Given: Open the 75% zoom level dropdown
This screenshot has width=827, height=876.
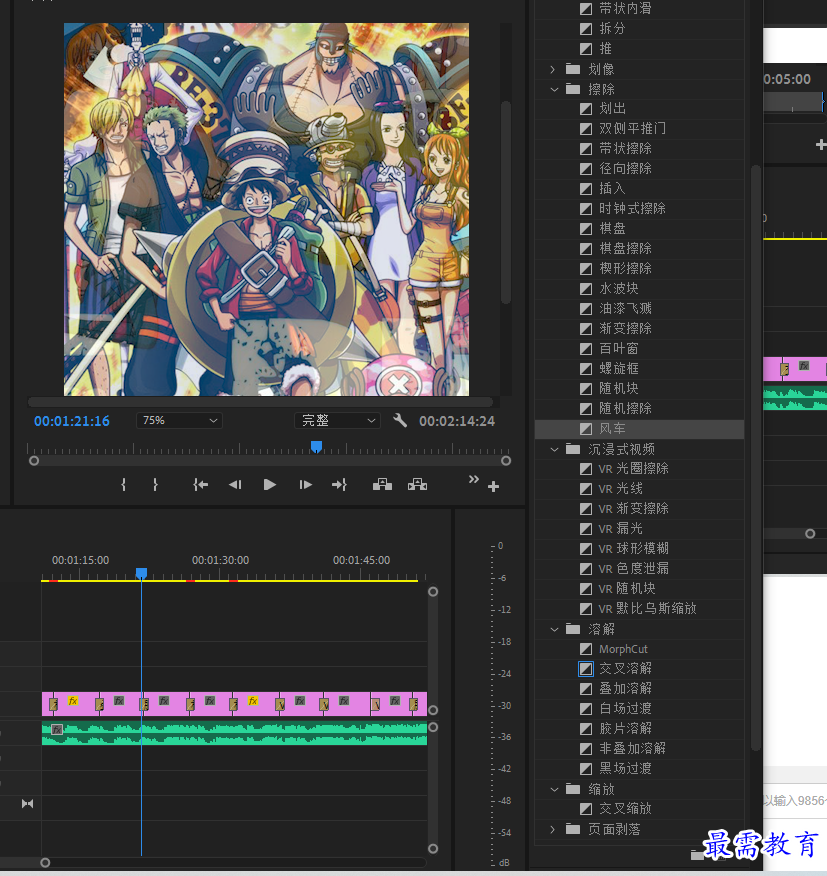Looking at the screenshot, I should (x=179, y=420).
